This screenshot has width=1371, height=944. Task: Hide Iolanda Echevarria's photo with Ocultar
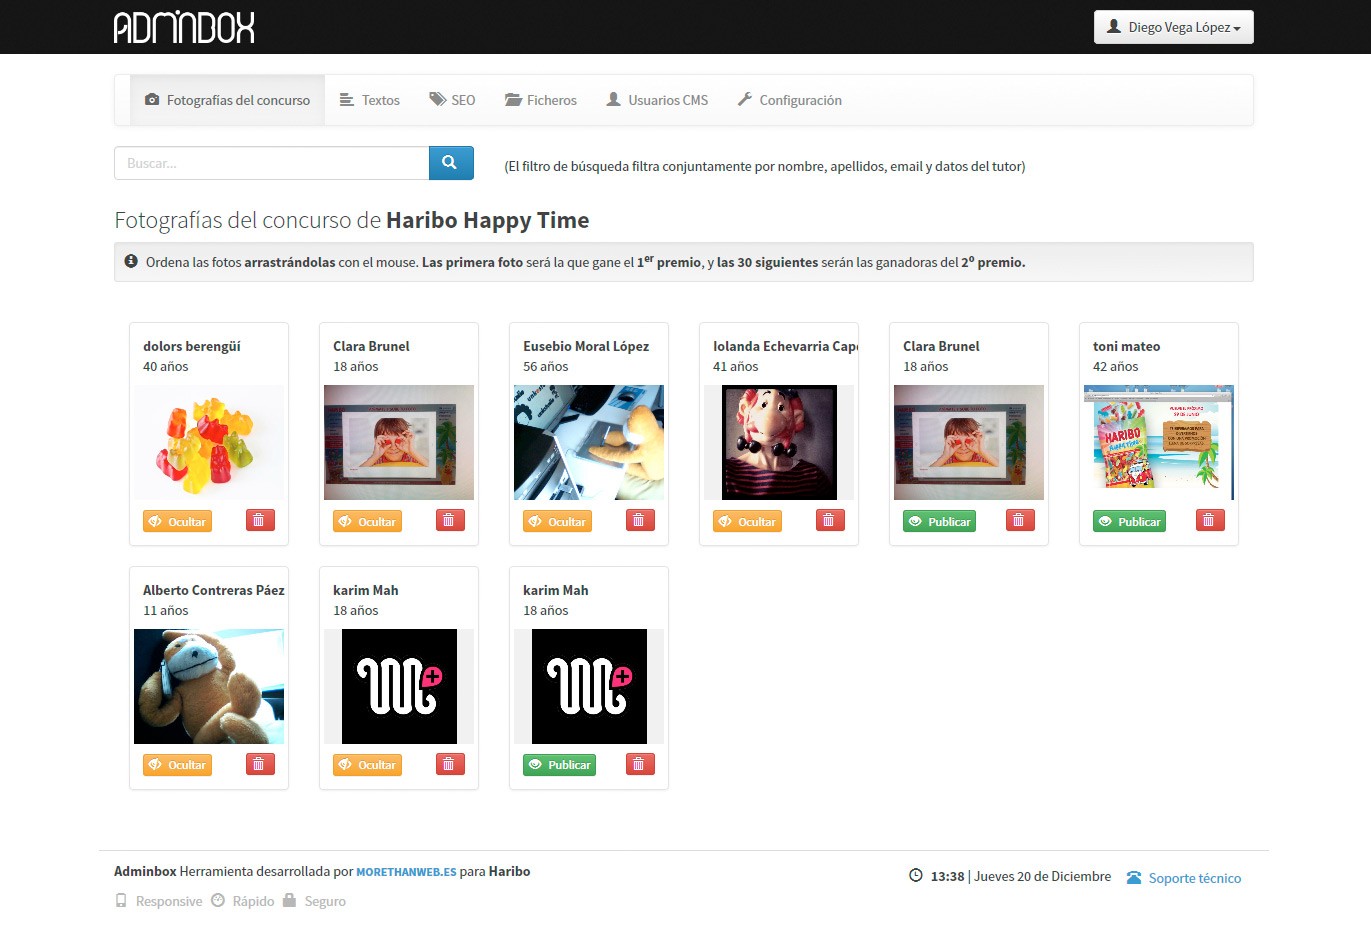click(x=747, y=521)
